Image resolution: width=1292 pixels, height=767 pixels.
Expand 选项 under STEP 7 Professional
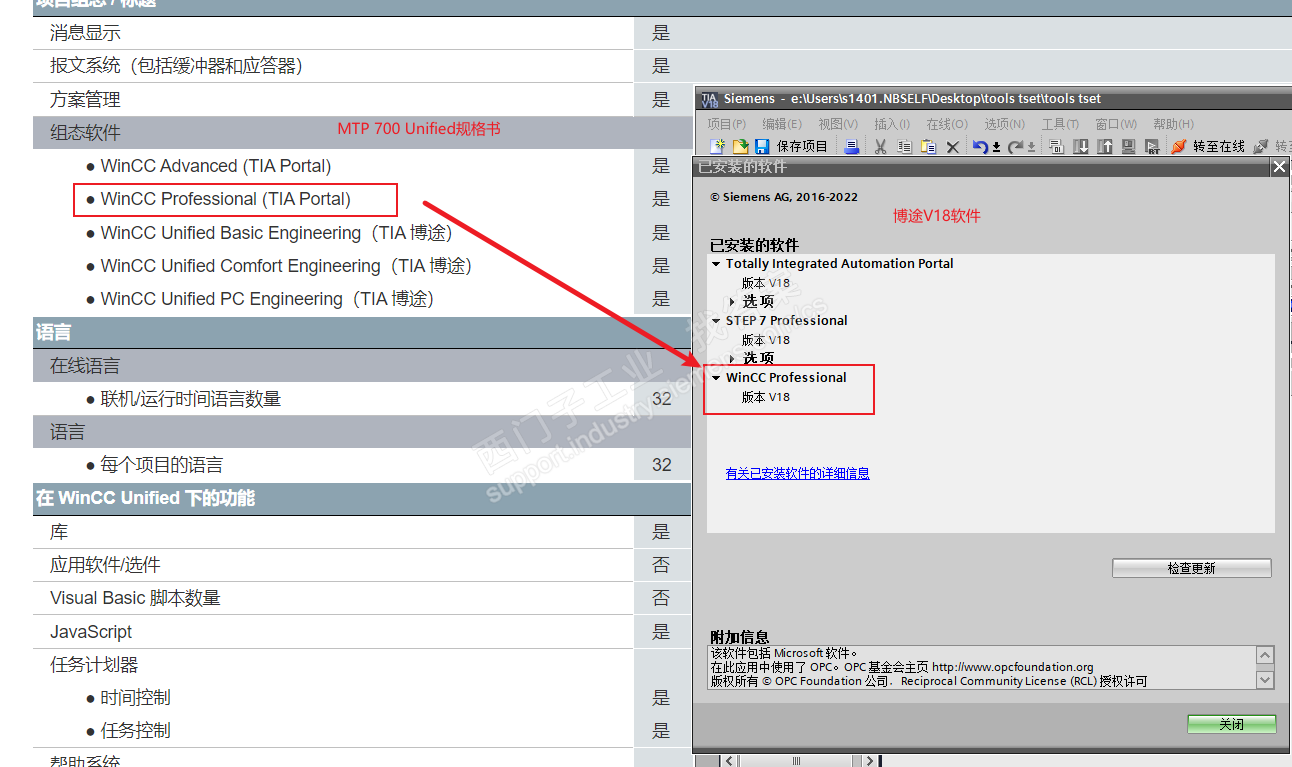point(733,359)
